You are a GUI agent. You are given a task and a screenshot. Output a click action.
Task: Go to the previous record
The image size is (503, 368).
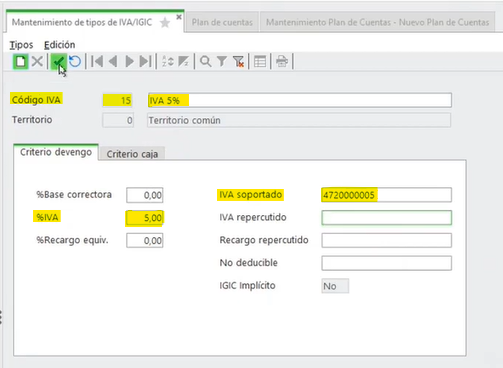point(113,61)
